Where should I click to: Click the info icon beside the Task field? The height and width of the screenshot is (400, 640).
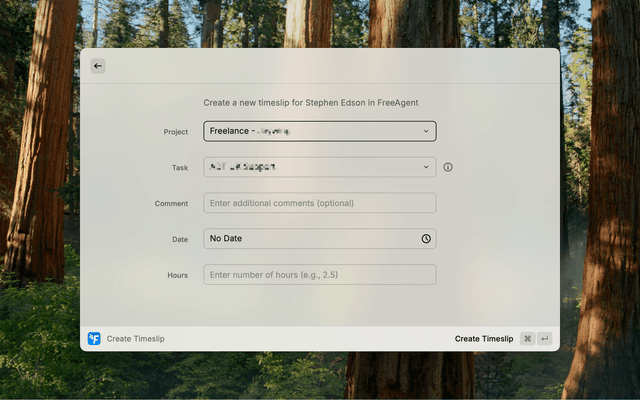point(448,167)
